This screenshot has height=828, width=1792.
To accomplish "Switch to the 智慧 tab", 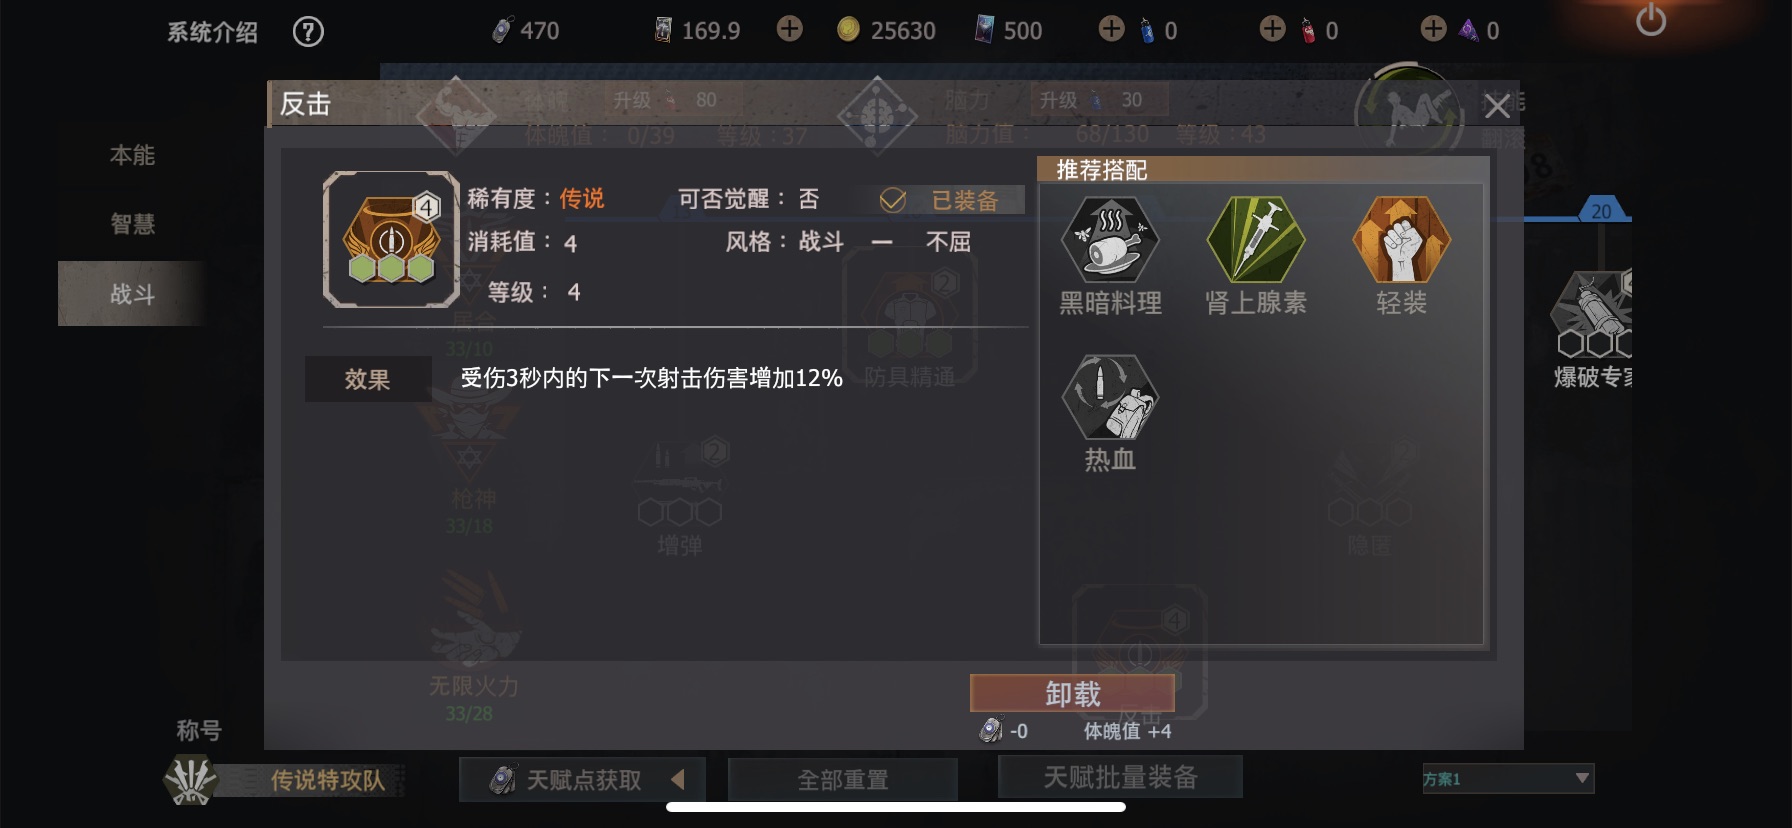I will (132, 224).
